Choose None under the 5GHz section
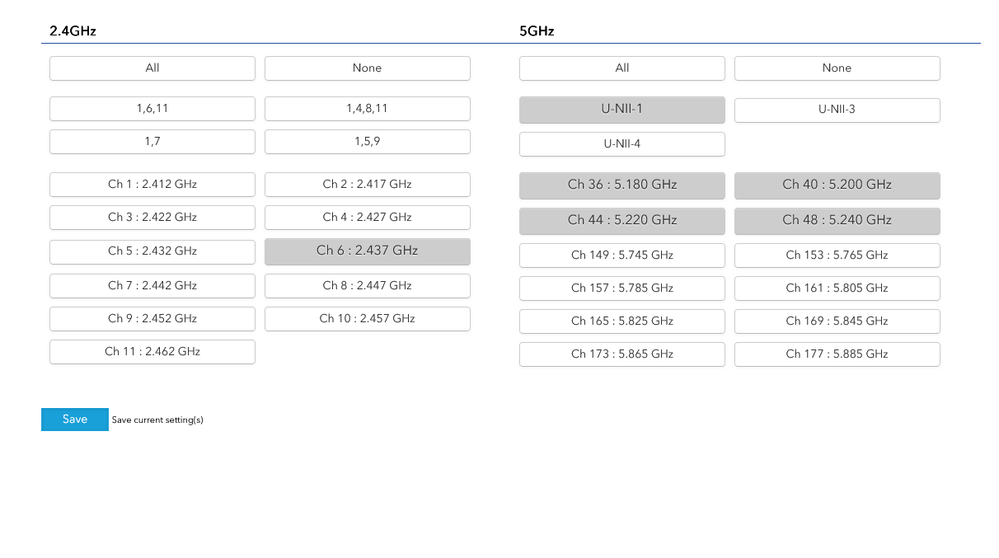 (x=837, y=68)
